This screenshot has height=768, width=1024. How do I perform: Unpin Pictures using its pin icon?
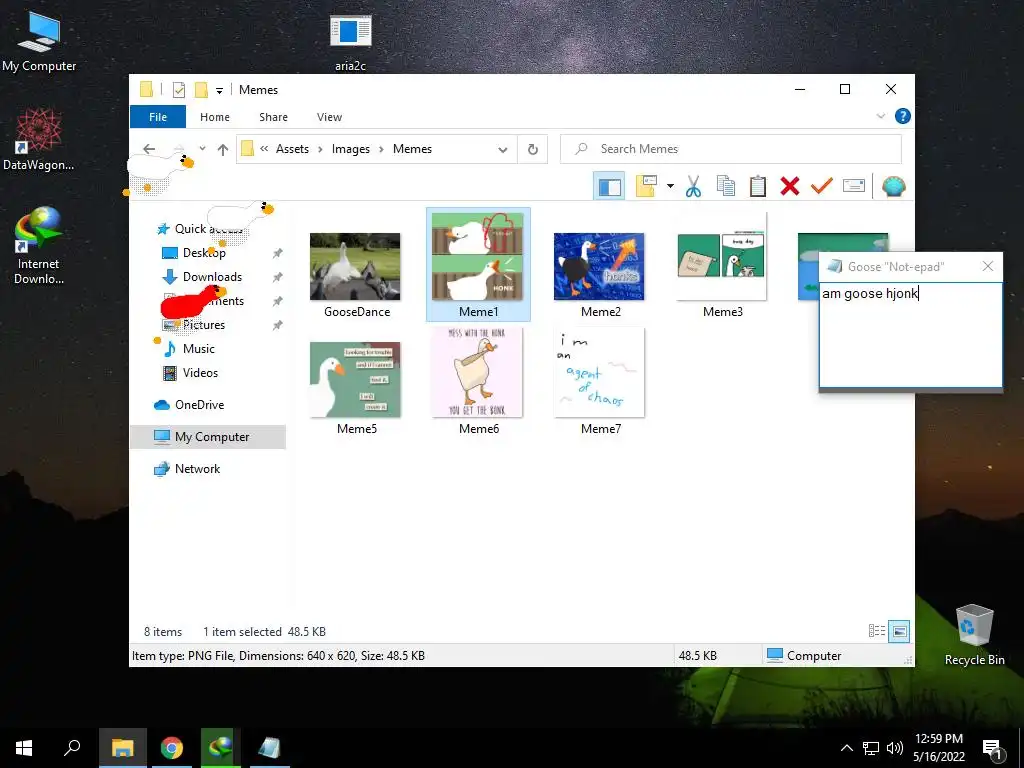pyautogui.click(x=278, y=325)
